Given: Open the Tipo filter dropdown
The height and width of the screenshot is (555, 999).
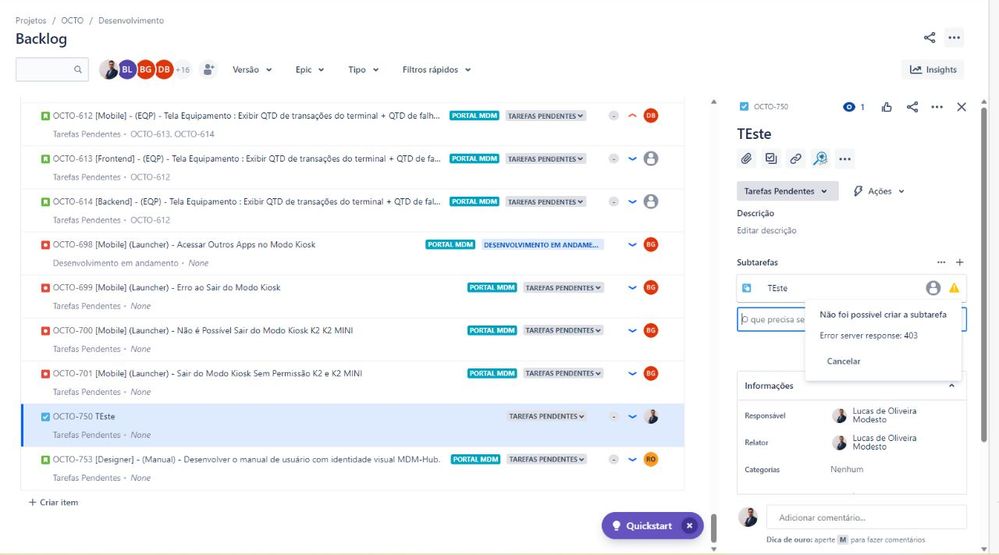Looking at the screenshot, I should pos(363,69).
